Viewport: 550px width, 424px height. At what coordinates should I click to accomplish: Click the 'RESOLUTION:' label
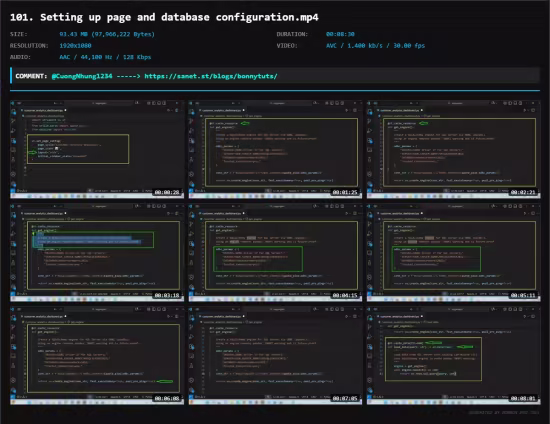(29, 46)
